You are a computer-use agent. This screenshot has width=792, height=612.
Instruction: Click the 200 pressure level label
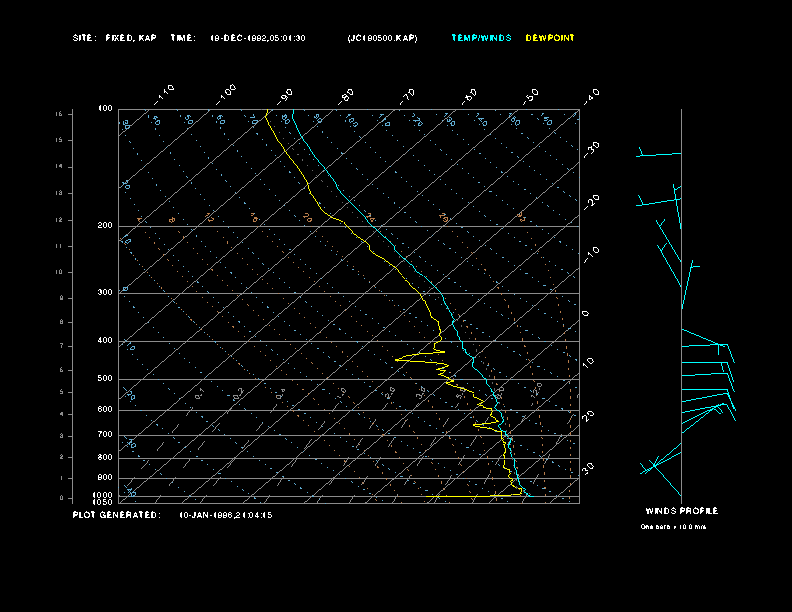pos(105,226)
